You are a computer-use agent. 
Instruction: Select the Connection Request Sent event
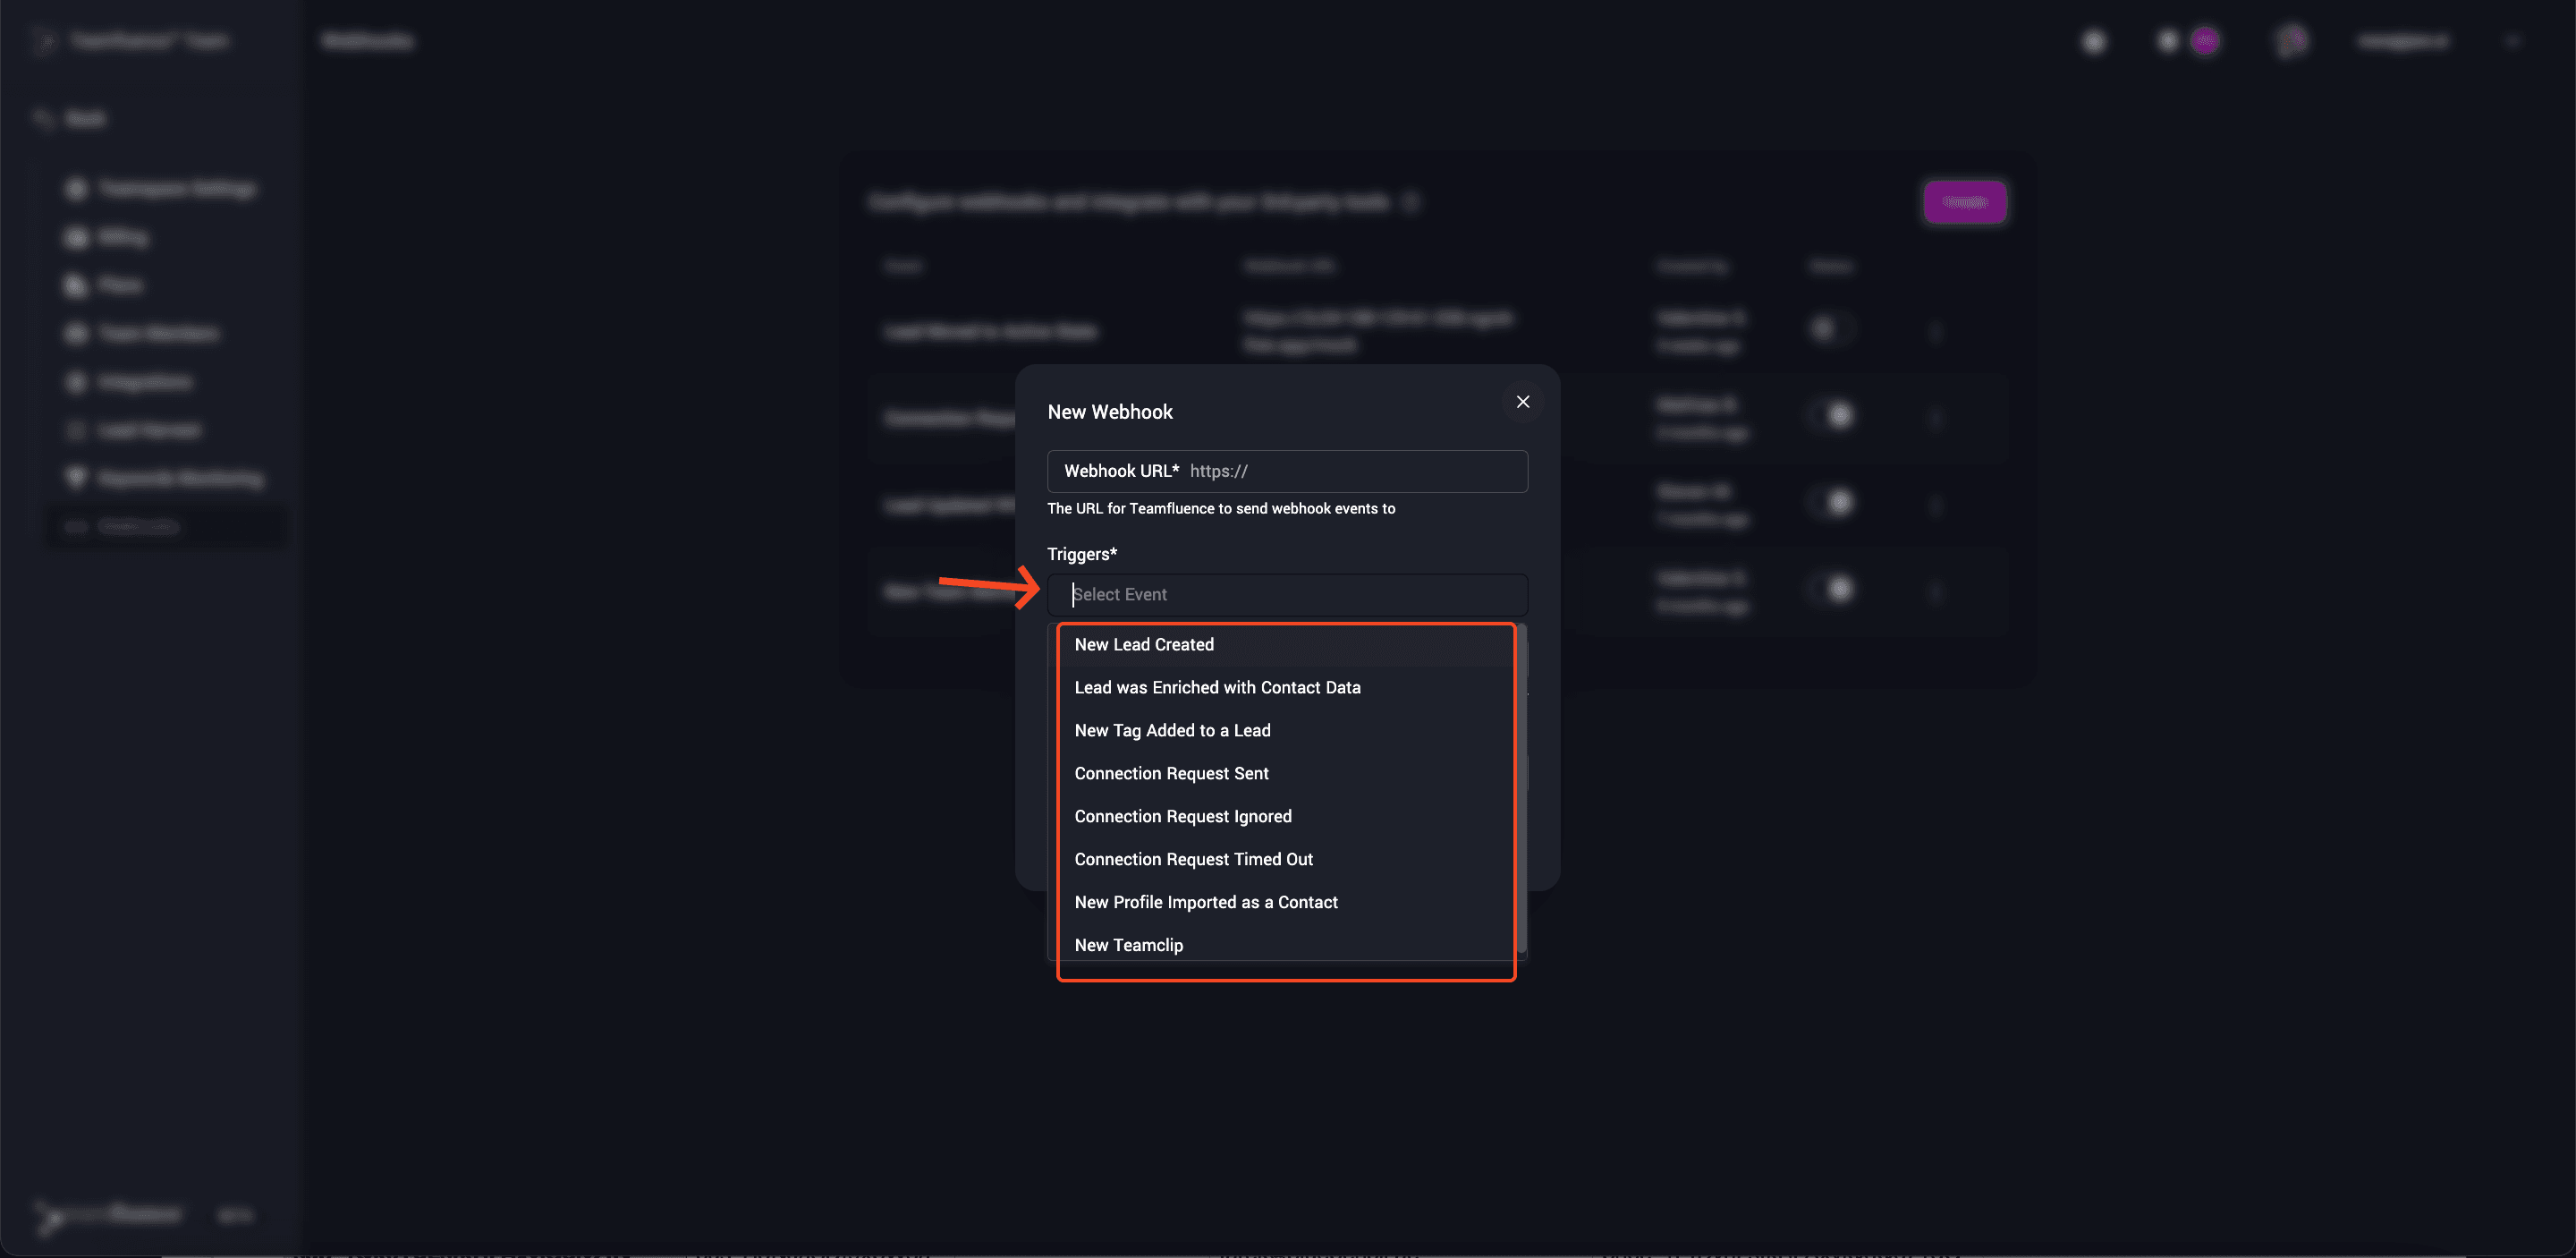point(1171,774)
